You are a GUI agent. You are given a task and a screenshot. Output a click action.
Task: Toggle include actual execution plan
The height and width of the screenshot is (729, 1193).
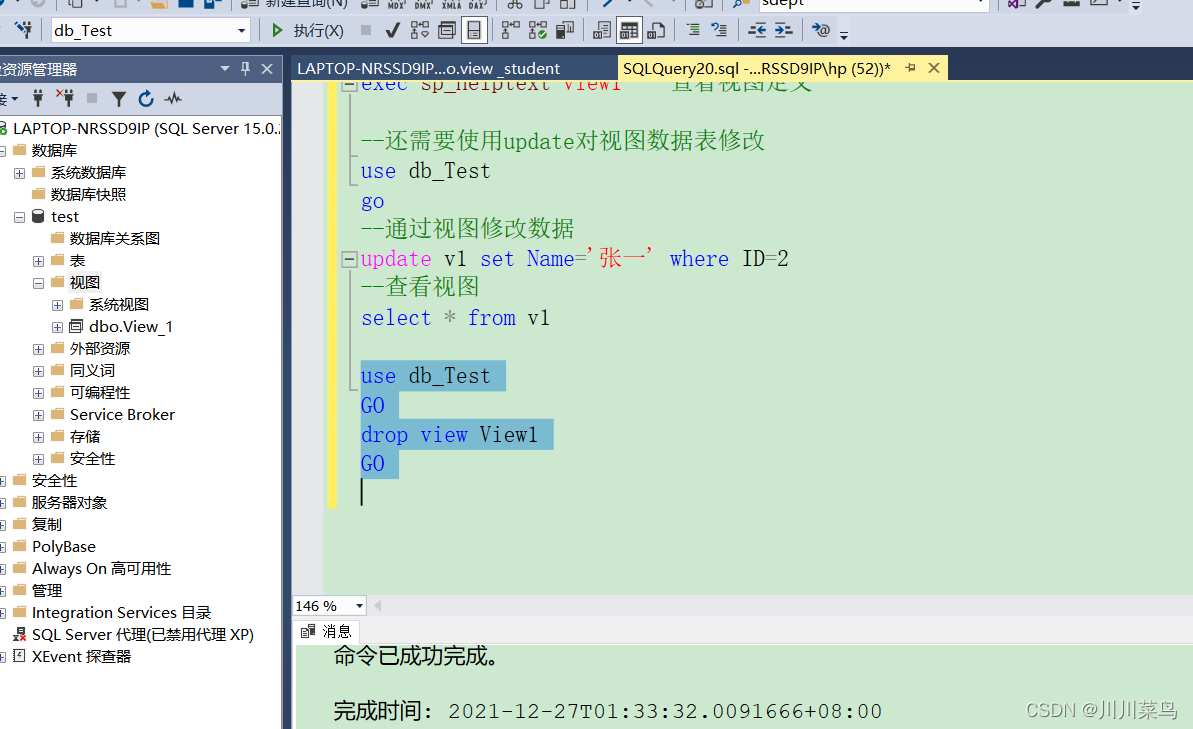pos(511,30)
